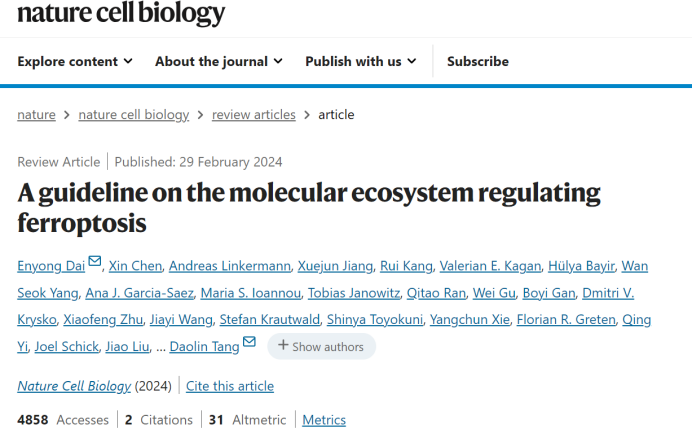Expand the Explore content dropdown
The height and width of the screenshot is (438, 693).
pyautogui.click(x=75, y=61)
